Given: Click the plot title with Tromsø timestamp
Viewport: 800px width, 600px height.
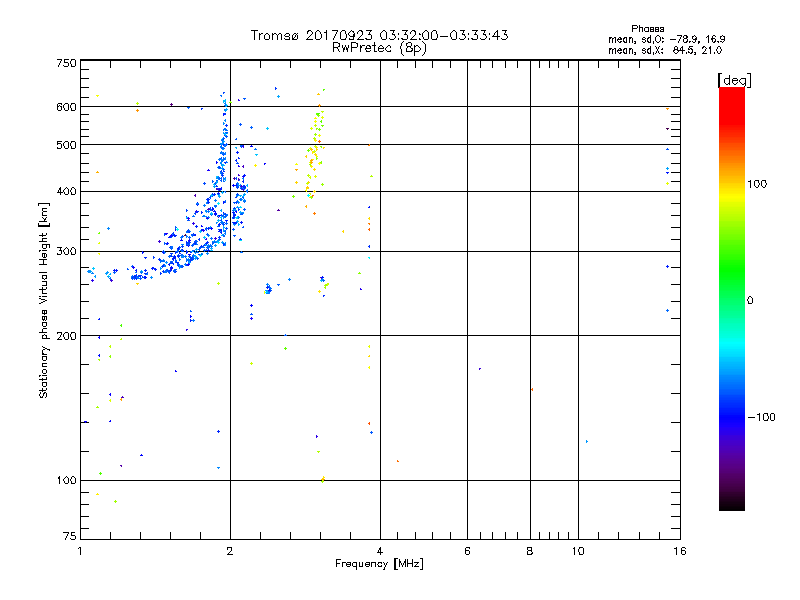Looking at the screenshot, I should [x=379, y=35].
